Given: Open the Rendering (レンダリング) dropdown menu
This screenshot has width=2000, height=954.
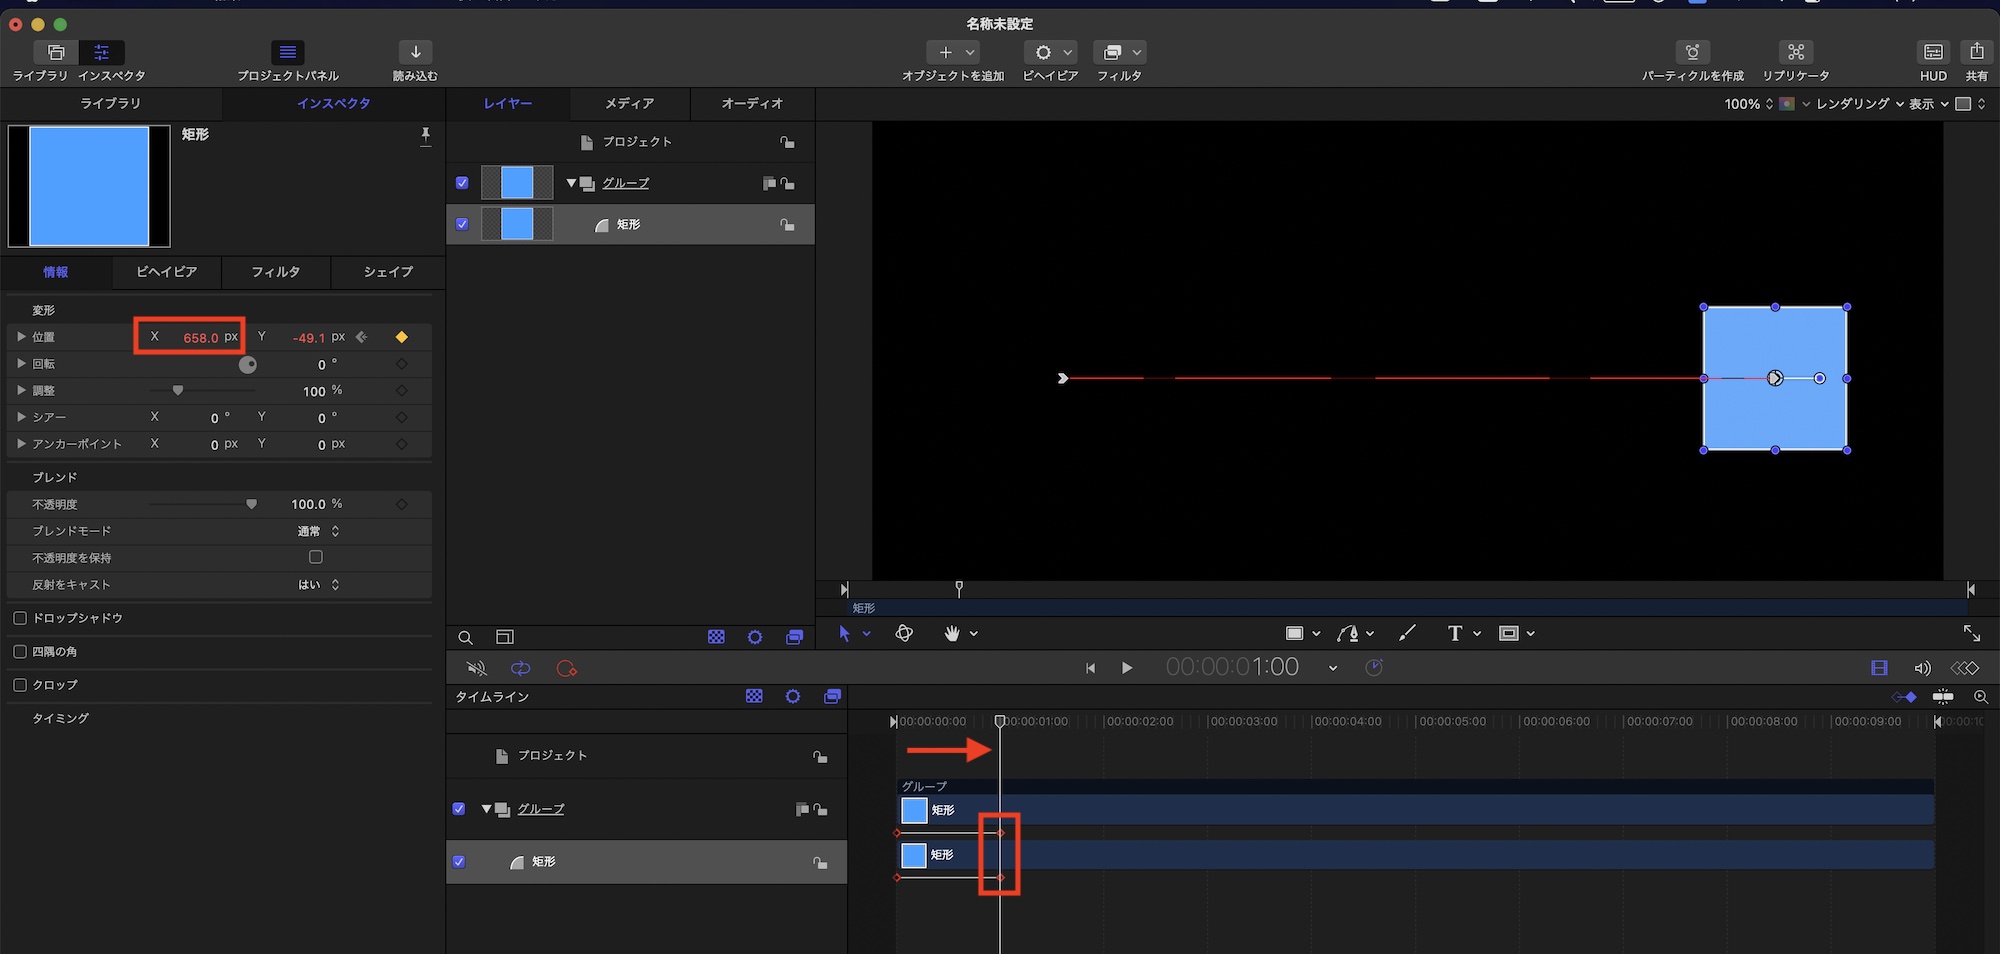Looking at the screenshot, I should click(x=1858, y=104).
